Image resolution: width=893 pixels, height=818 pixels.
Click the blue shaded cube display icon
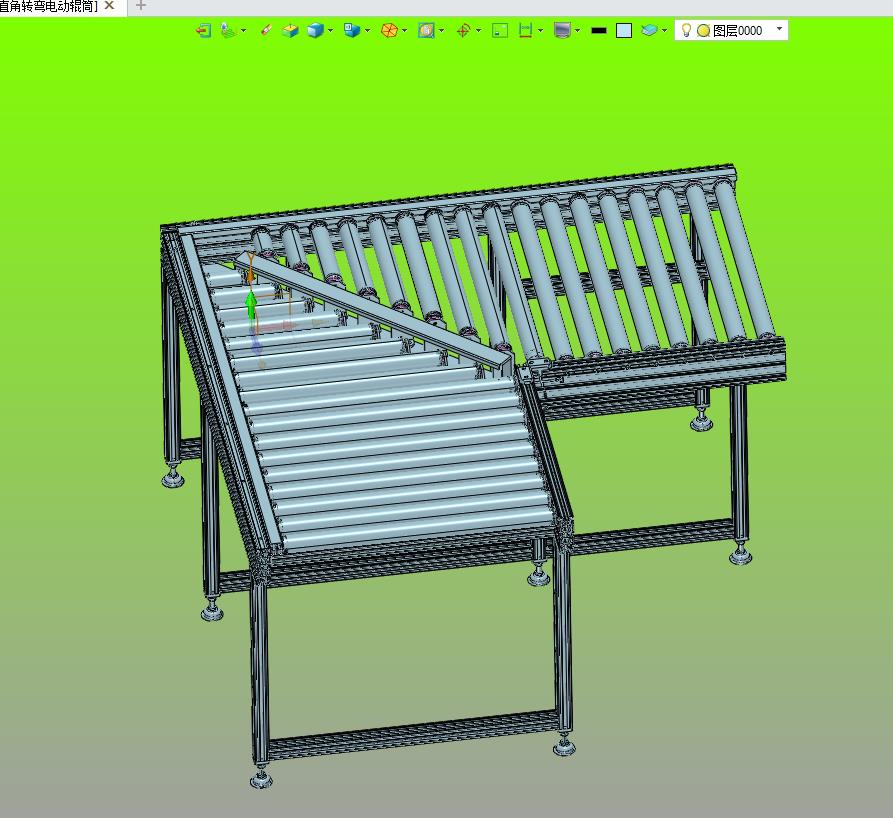click(x=315, y=30)
